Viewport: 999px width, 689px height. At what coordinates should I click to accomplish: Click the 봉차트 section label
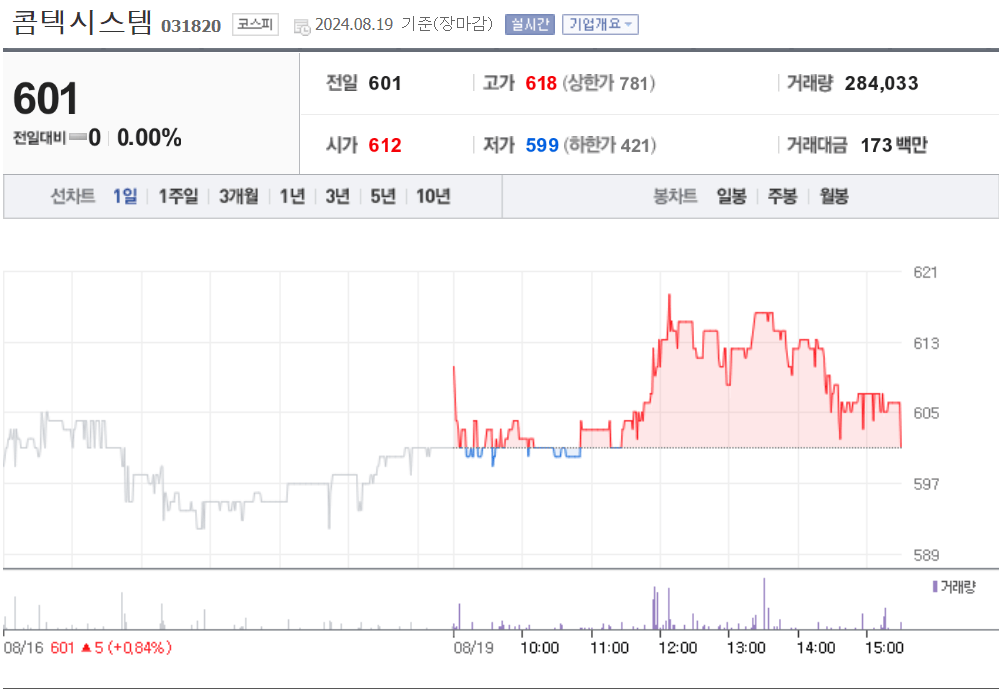click(676, 196)
